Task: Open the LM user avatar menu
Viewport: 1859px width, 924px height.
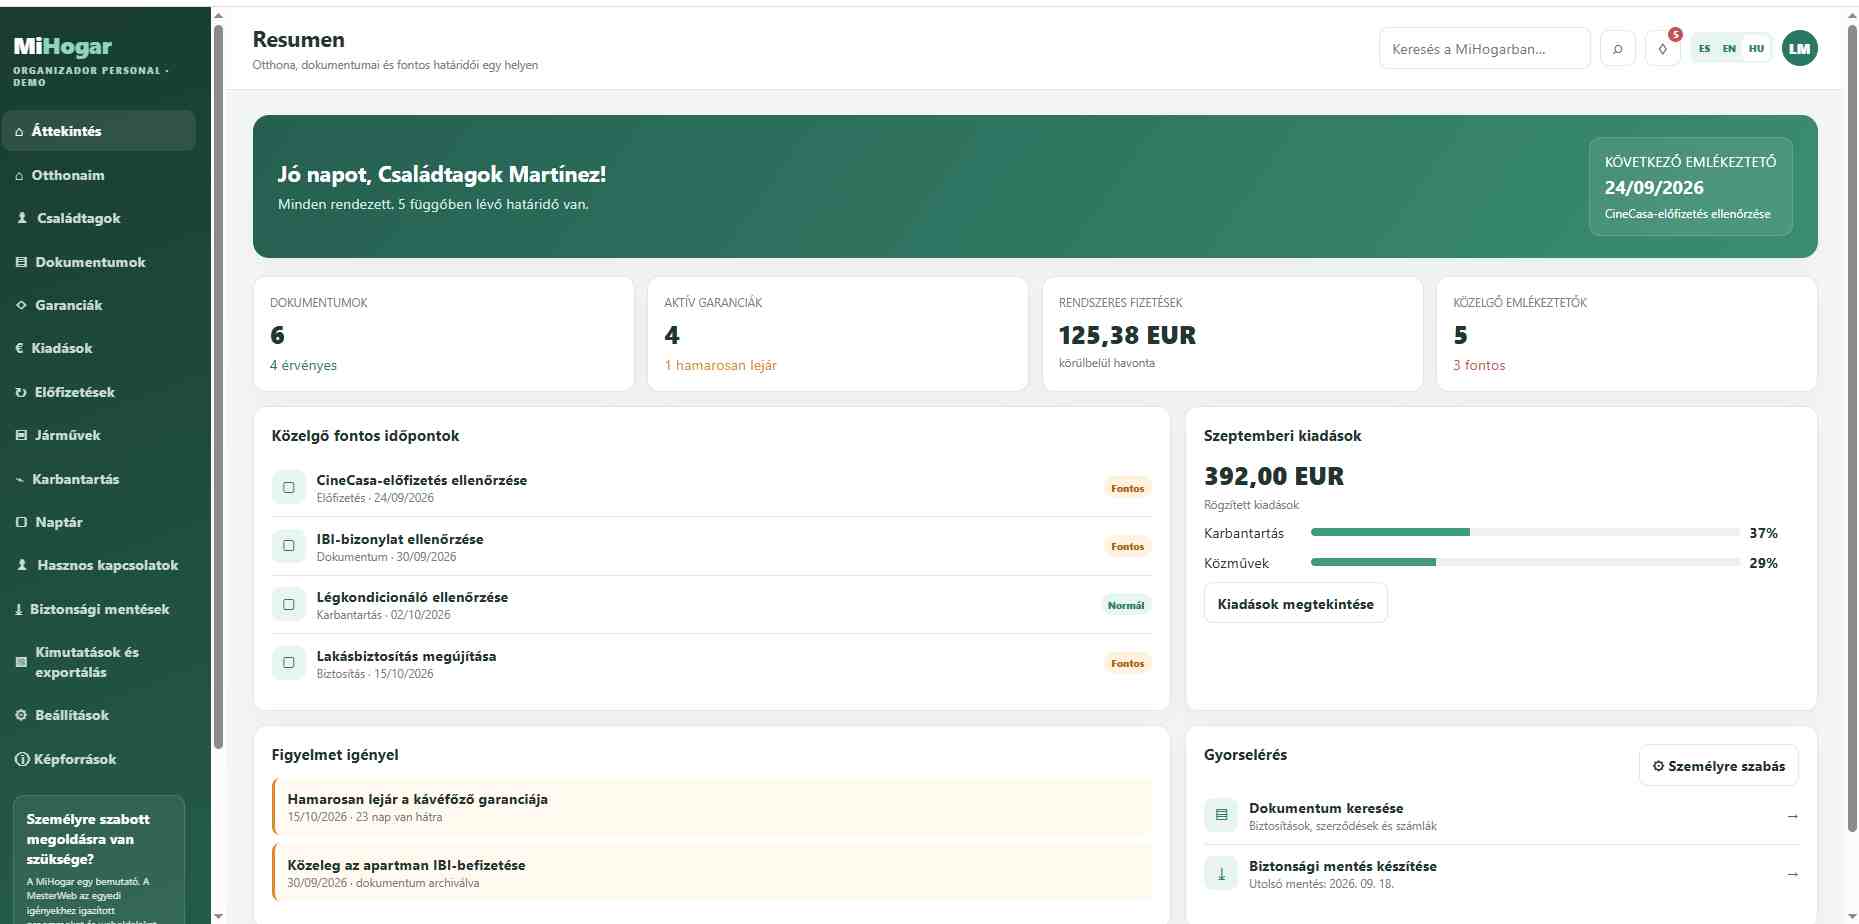Action: tap(1800, 48)
